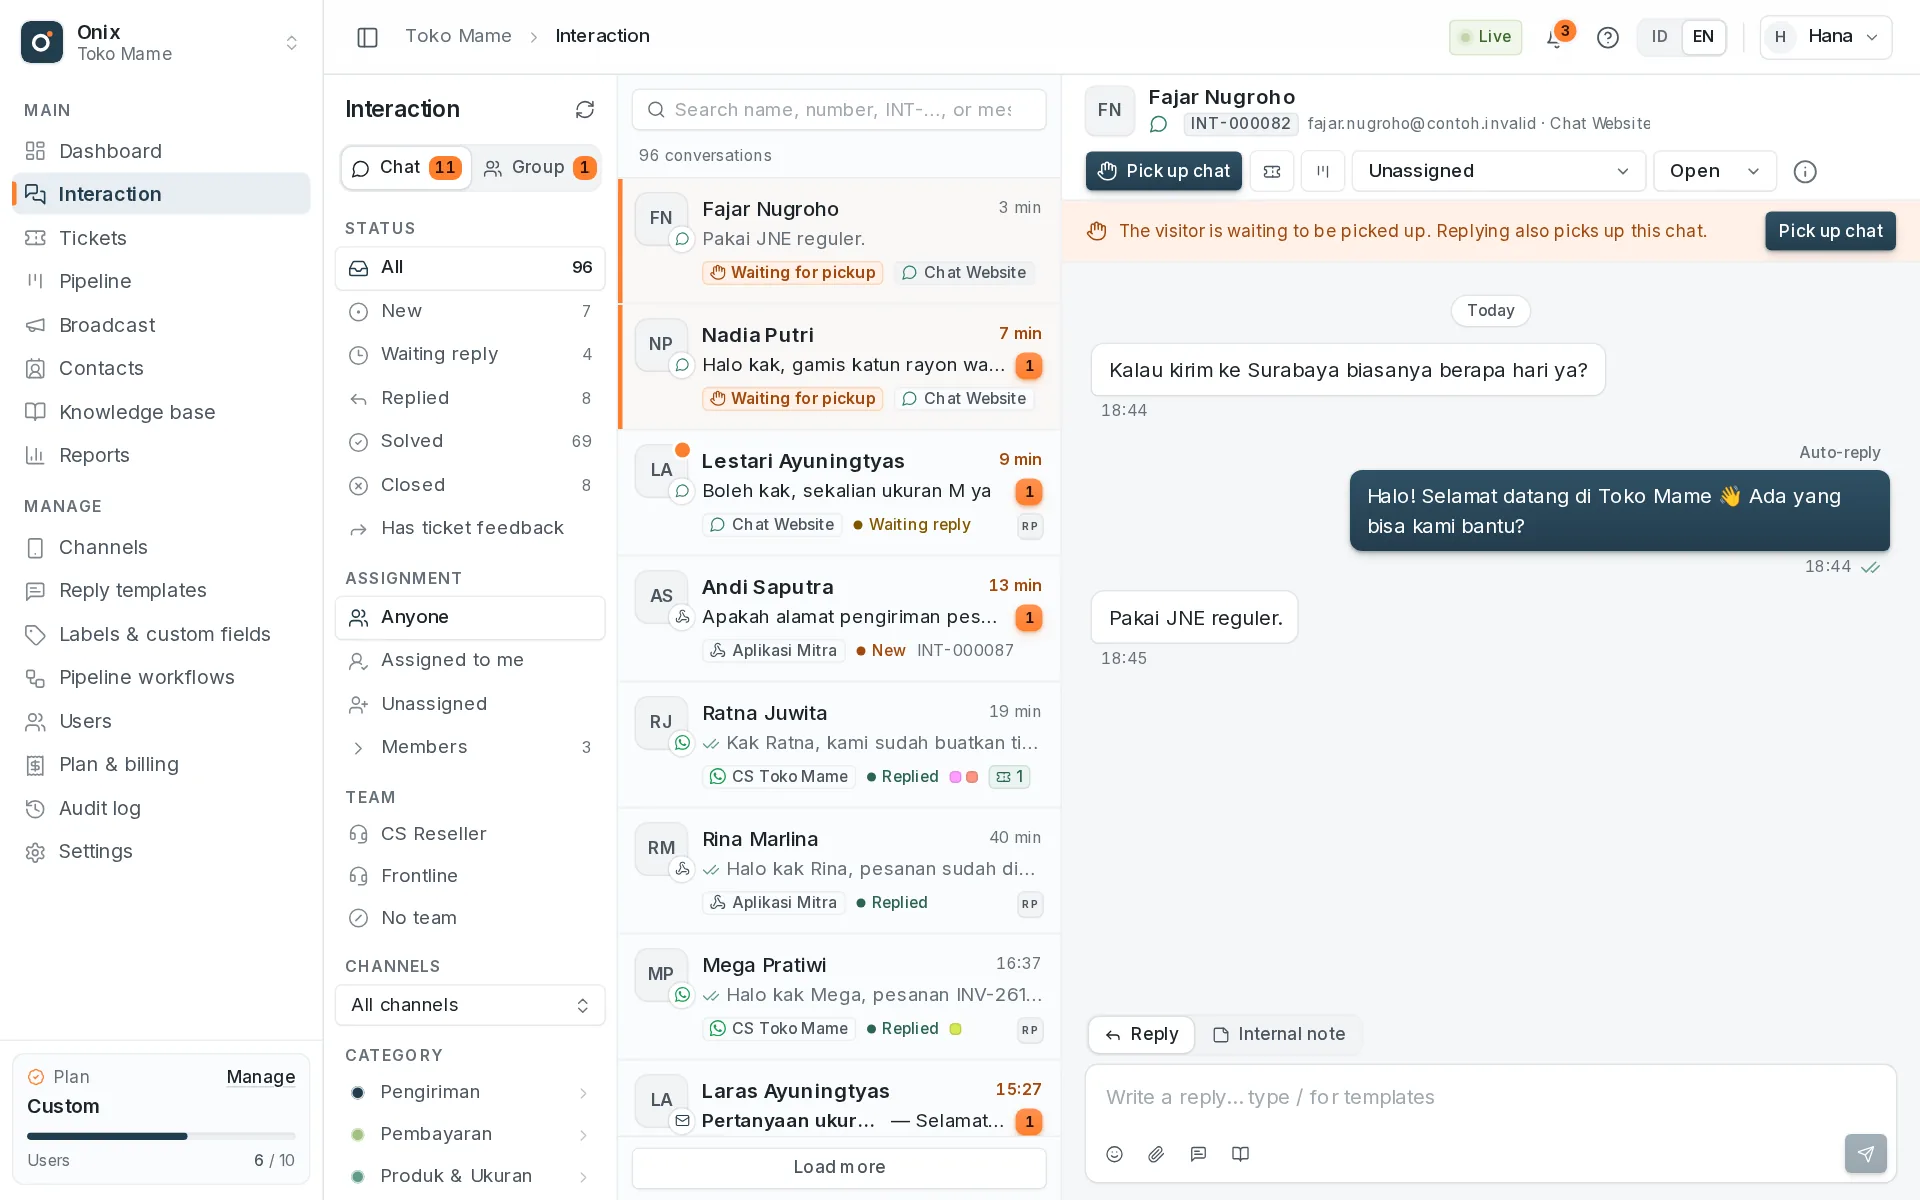Refresh the Interaction list
This screenshot has width=1920, height=1200.
click(x=585, y=109)
